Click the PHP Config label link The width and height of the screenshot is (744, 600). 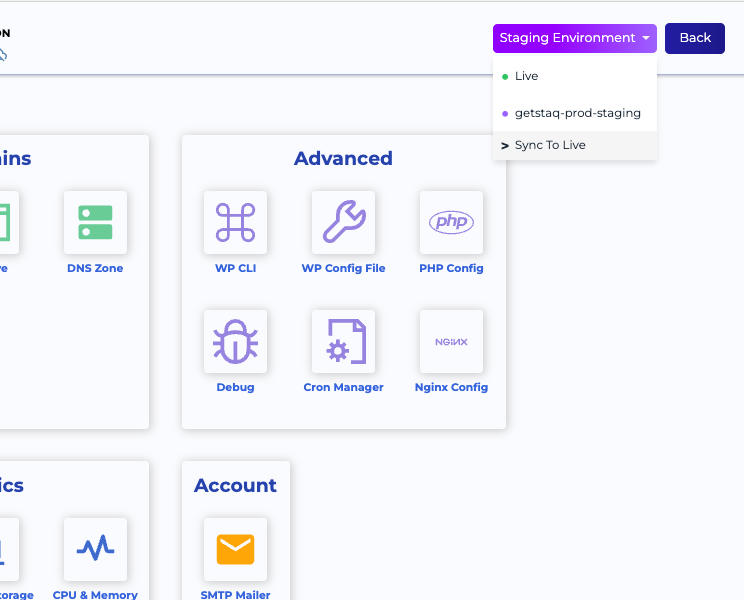click(x=451, y=268)
